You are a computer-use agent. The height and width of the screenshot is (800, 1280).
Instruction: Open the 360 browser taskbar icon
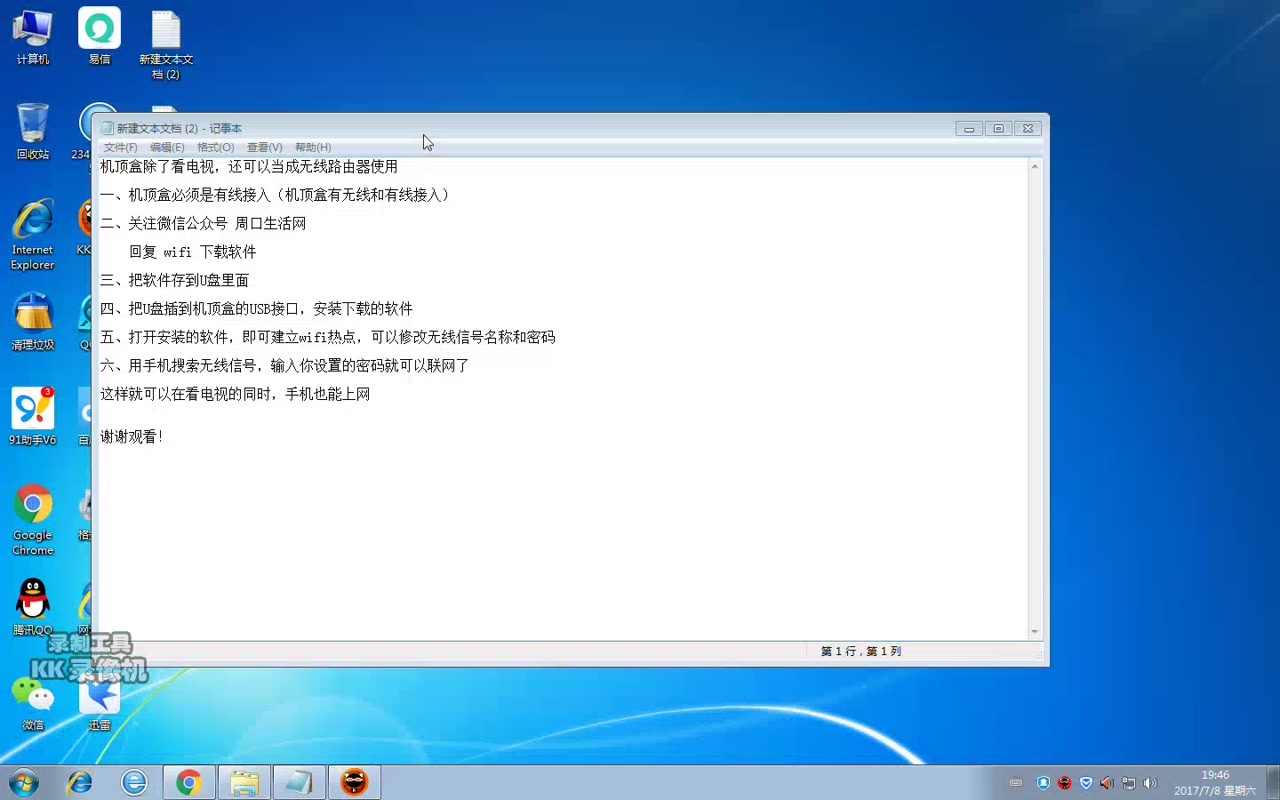(x=134, y=782)
